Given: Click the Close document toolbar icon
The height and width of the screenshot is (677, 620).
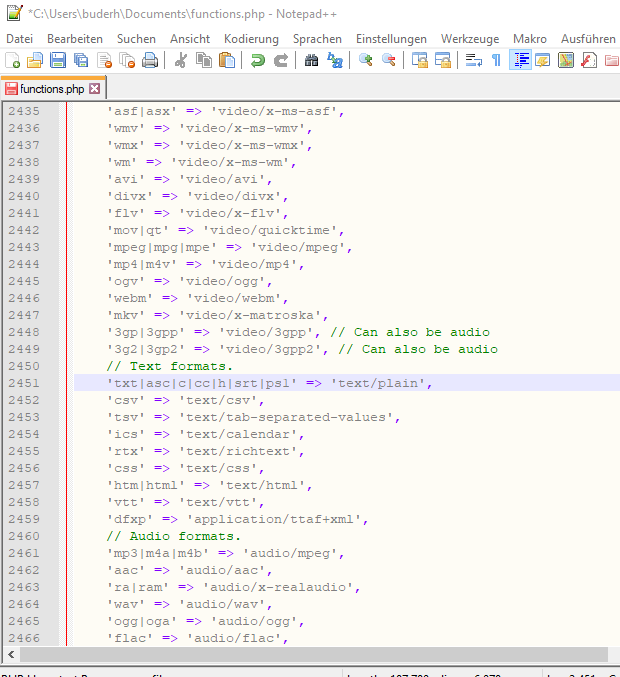Looking at the screenshot, I should [104, 60].
